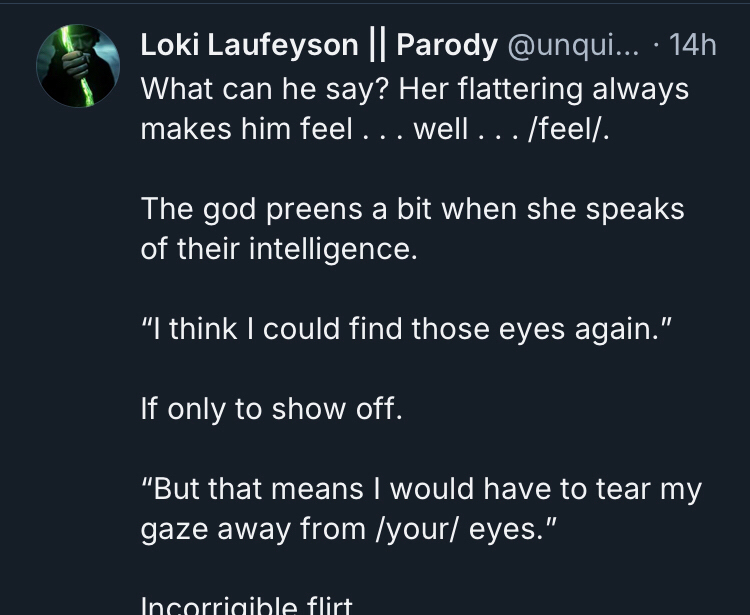Viewport: 750px width, 615px height.
Task: Click the line "The god preens a bit"
Action: [x=412, y=209]
